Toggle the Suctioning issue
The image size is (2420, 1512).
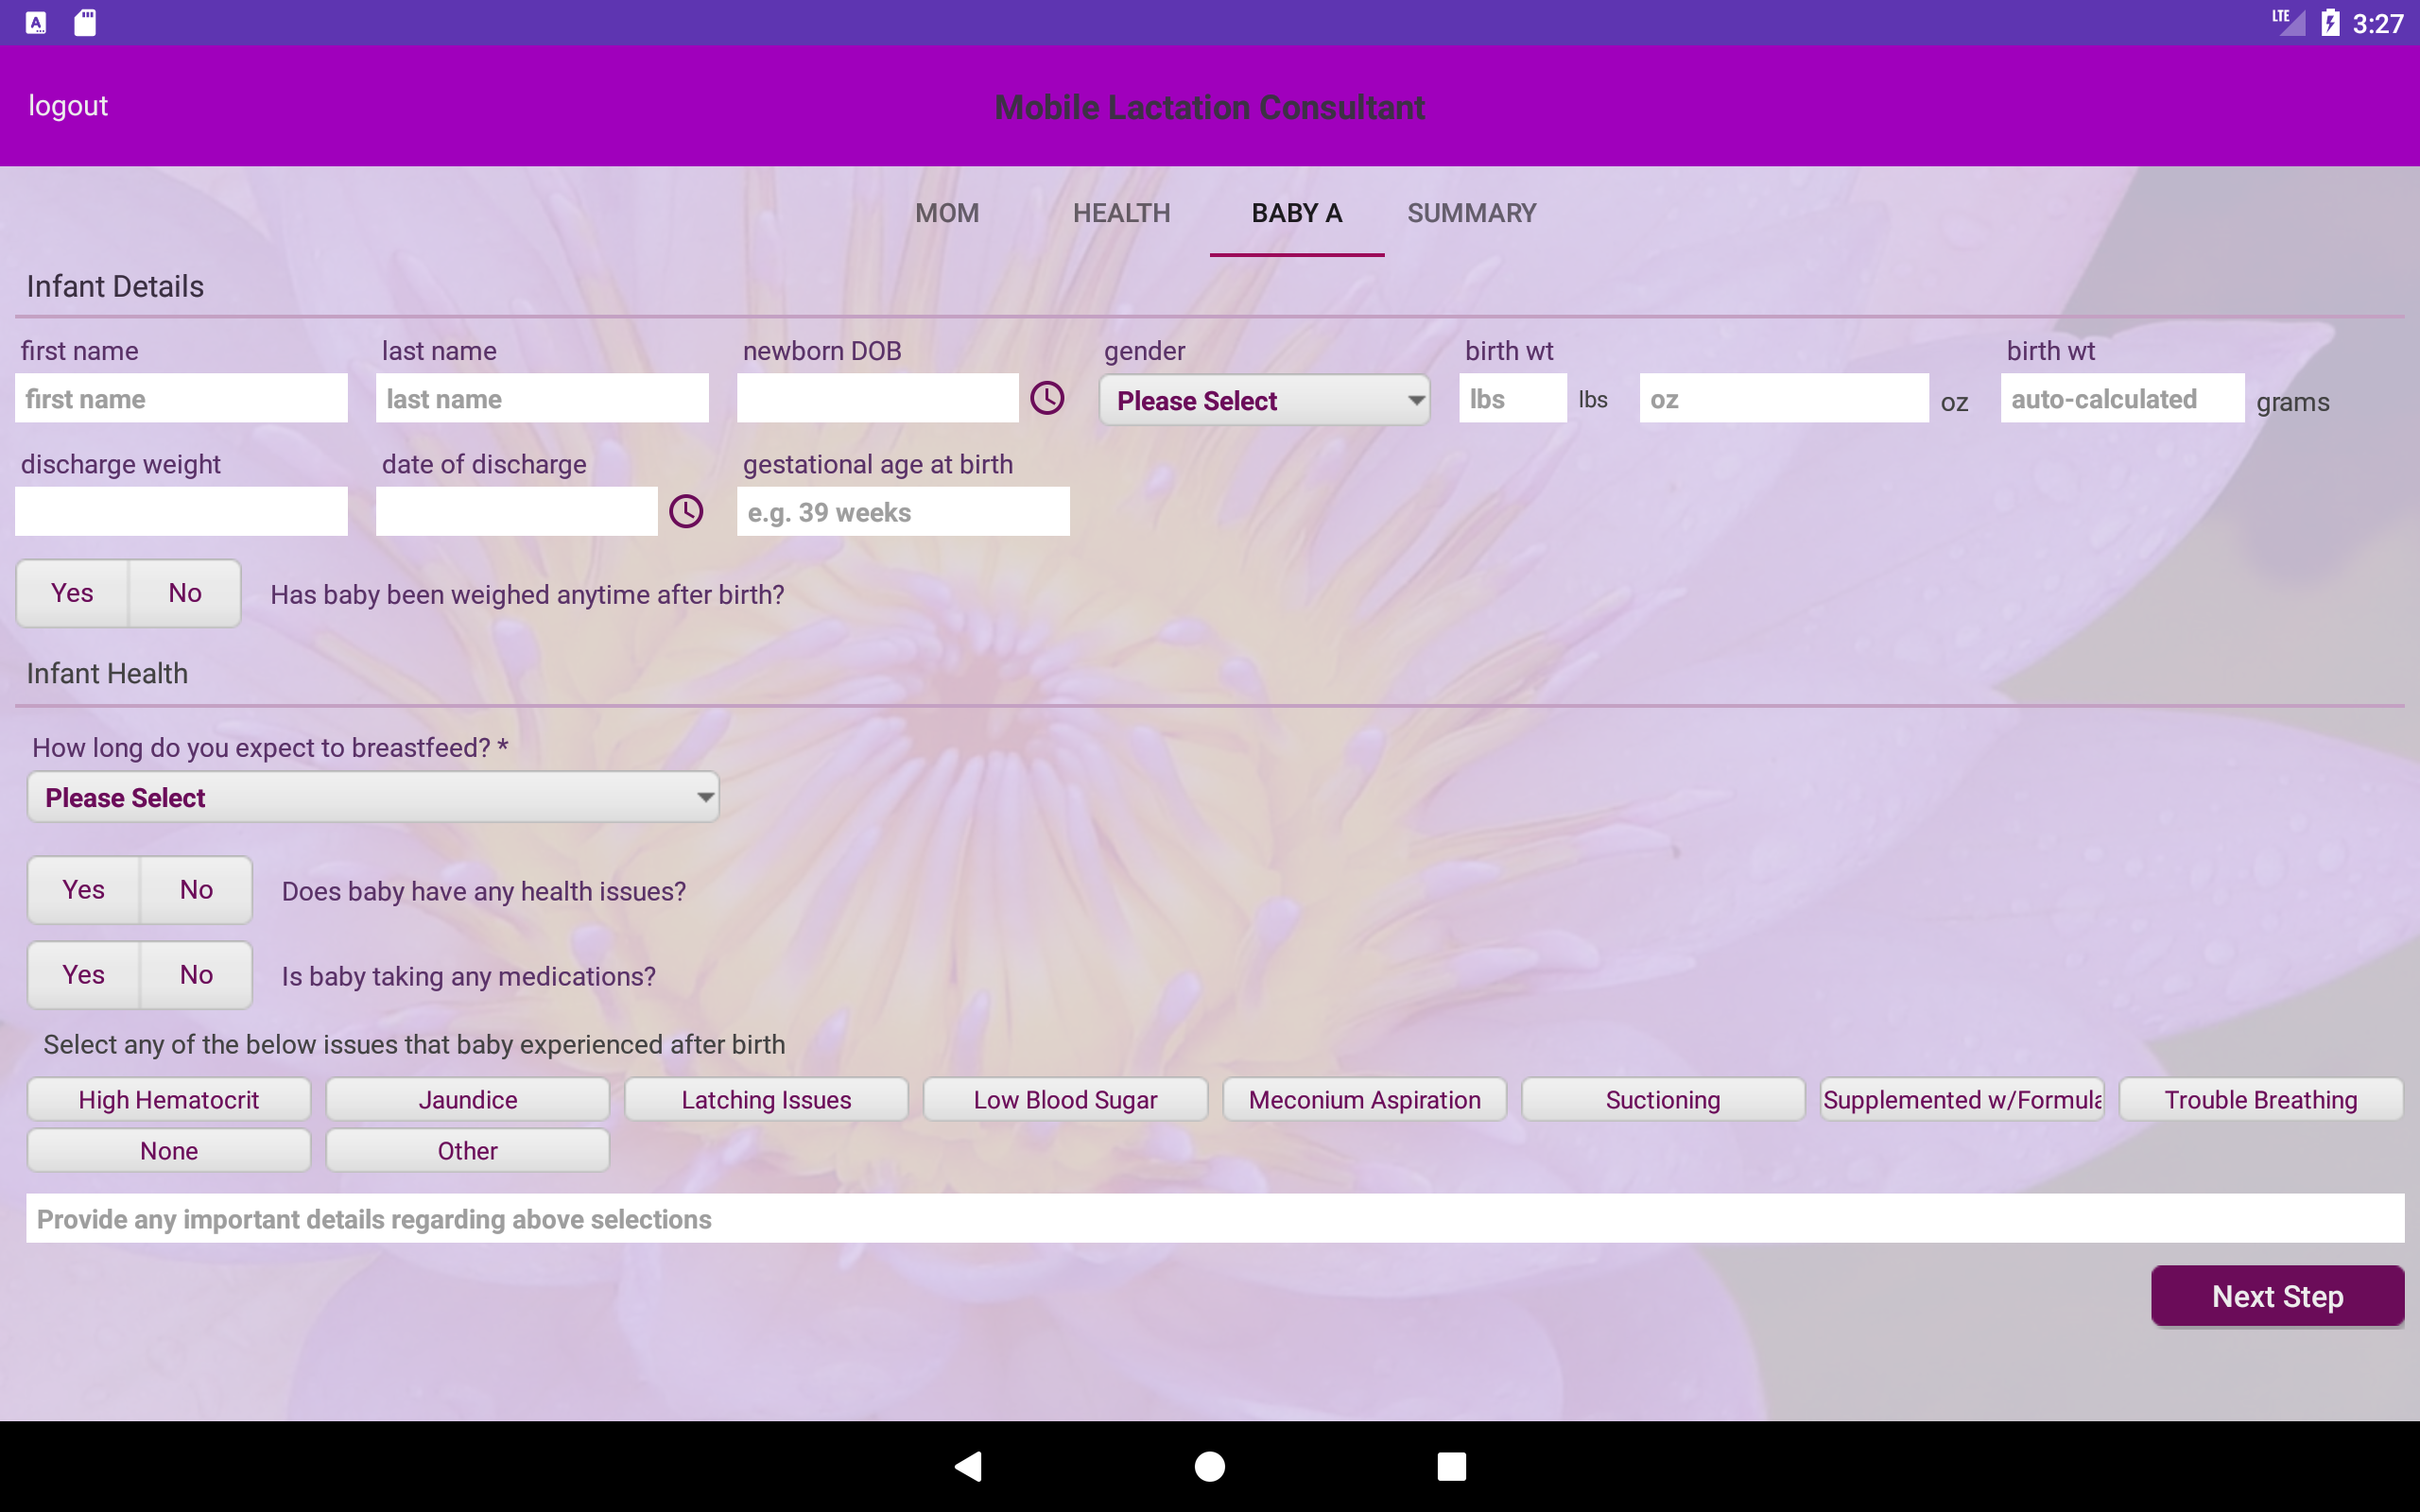coord(1663,1099)
